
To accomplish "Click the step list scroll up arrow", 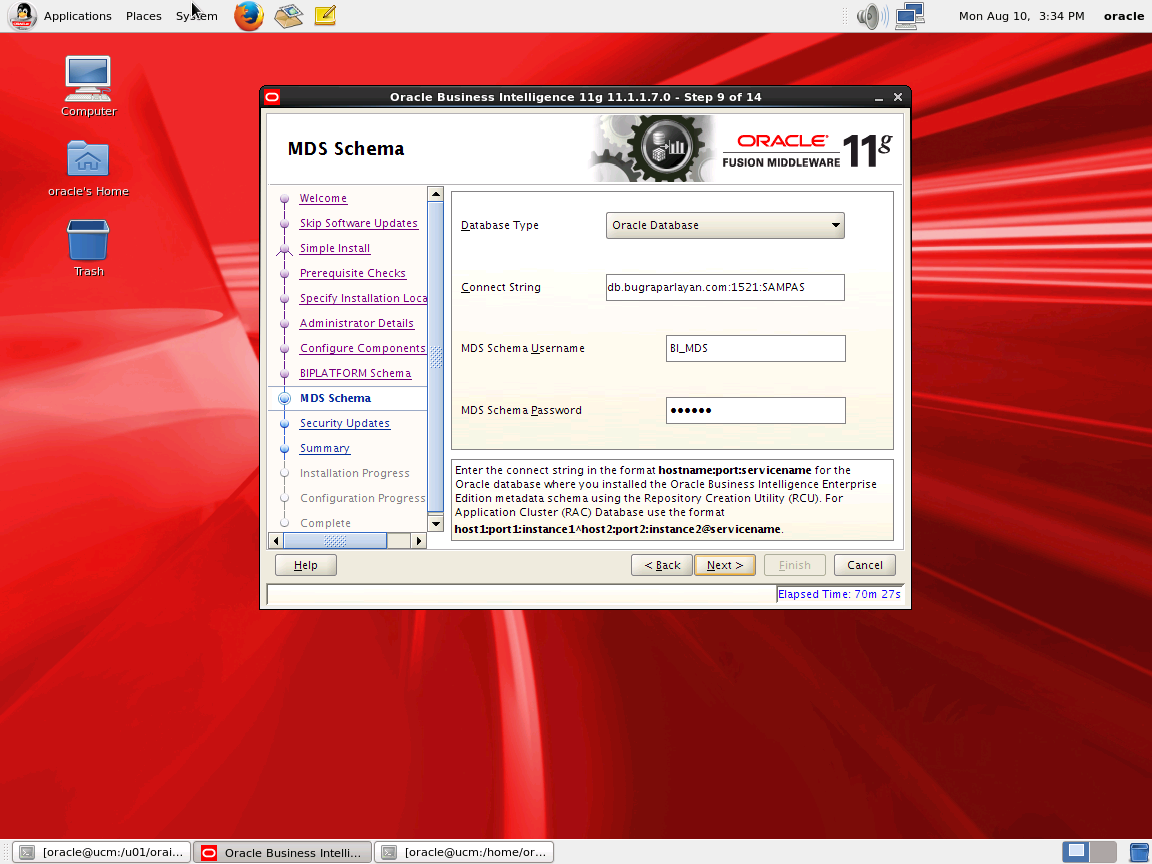I will [x=436, y=194].
